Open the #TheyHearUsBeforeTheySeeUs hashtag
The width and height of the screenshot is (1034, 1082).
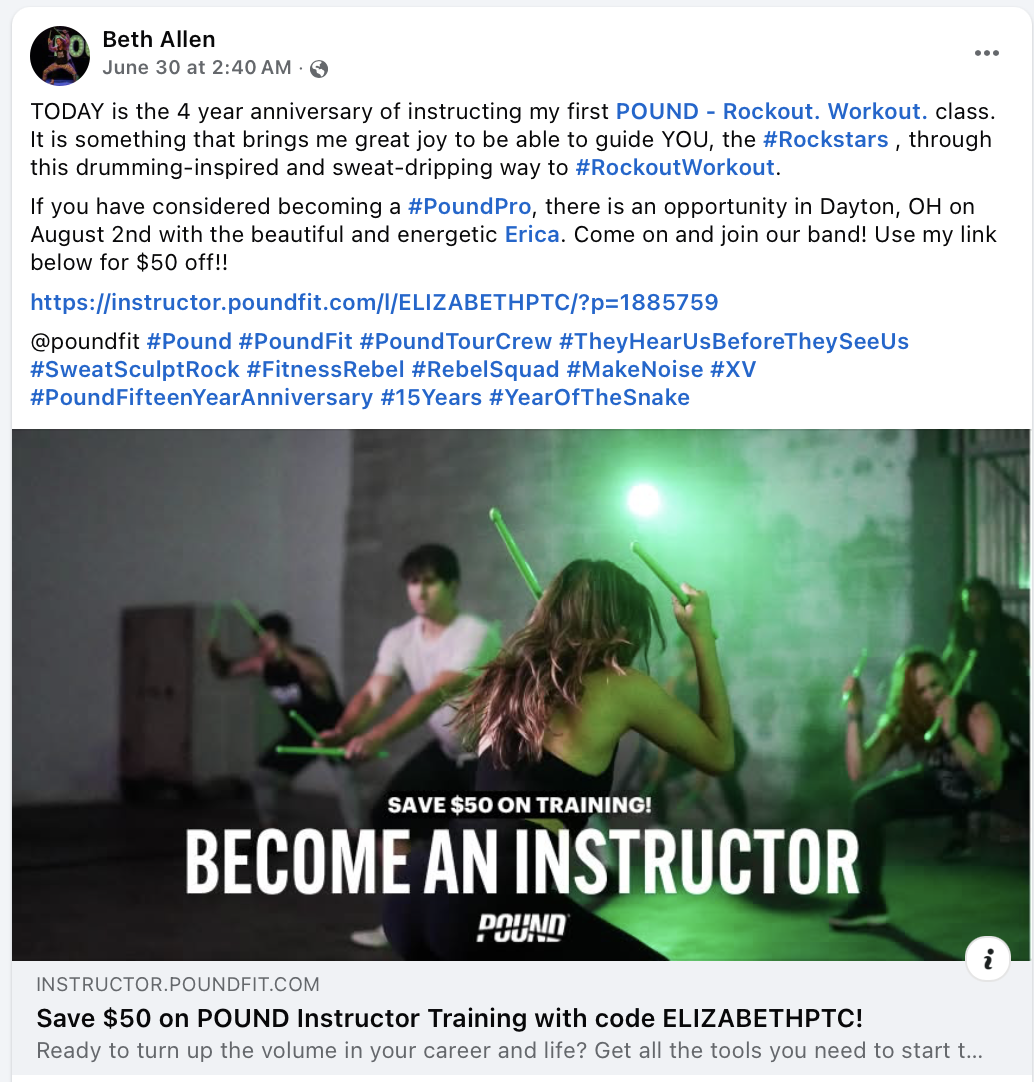[734, 342]
